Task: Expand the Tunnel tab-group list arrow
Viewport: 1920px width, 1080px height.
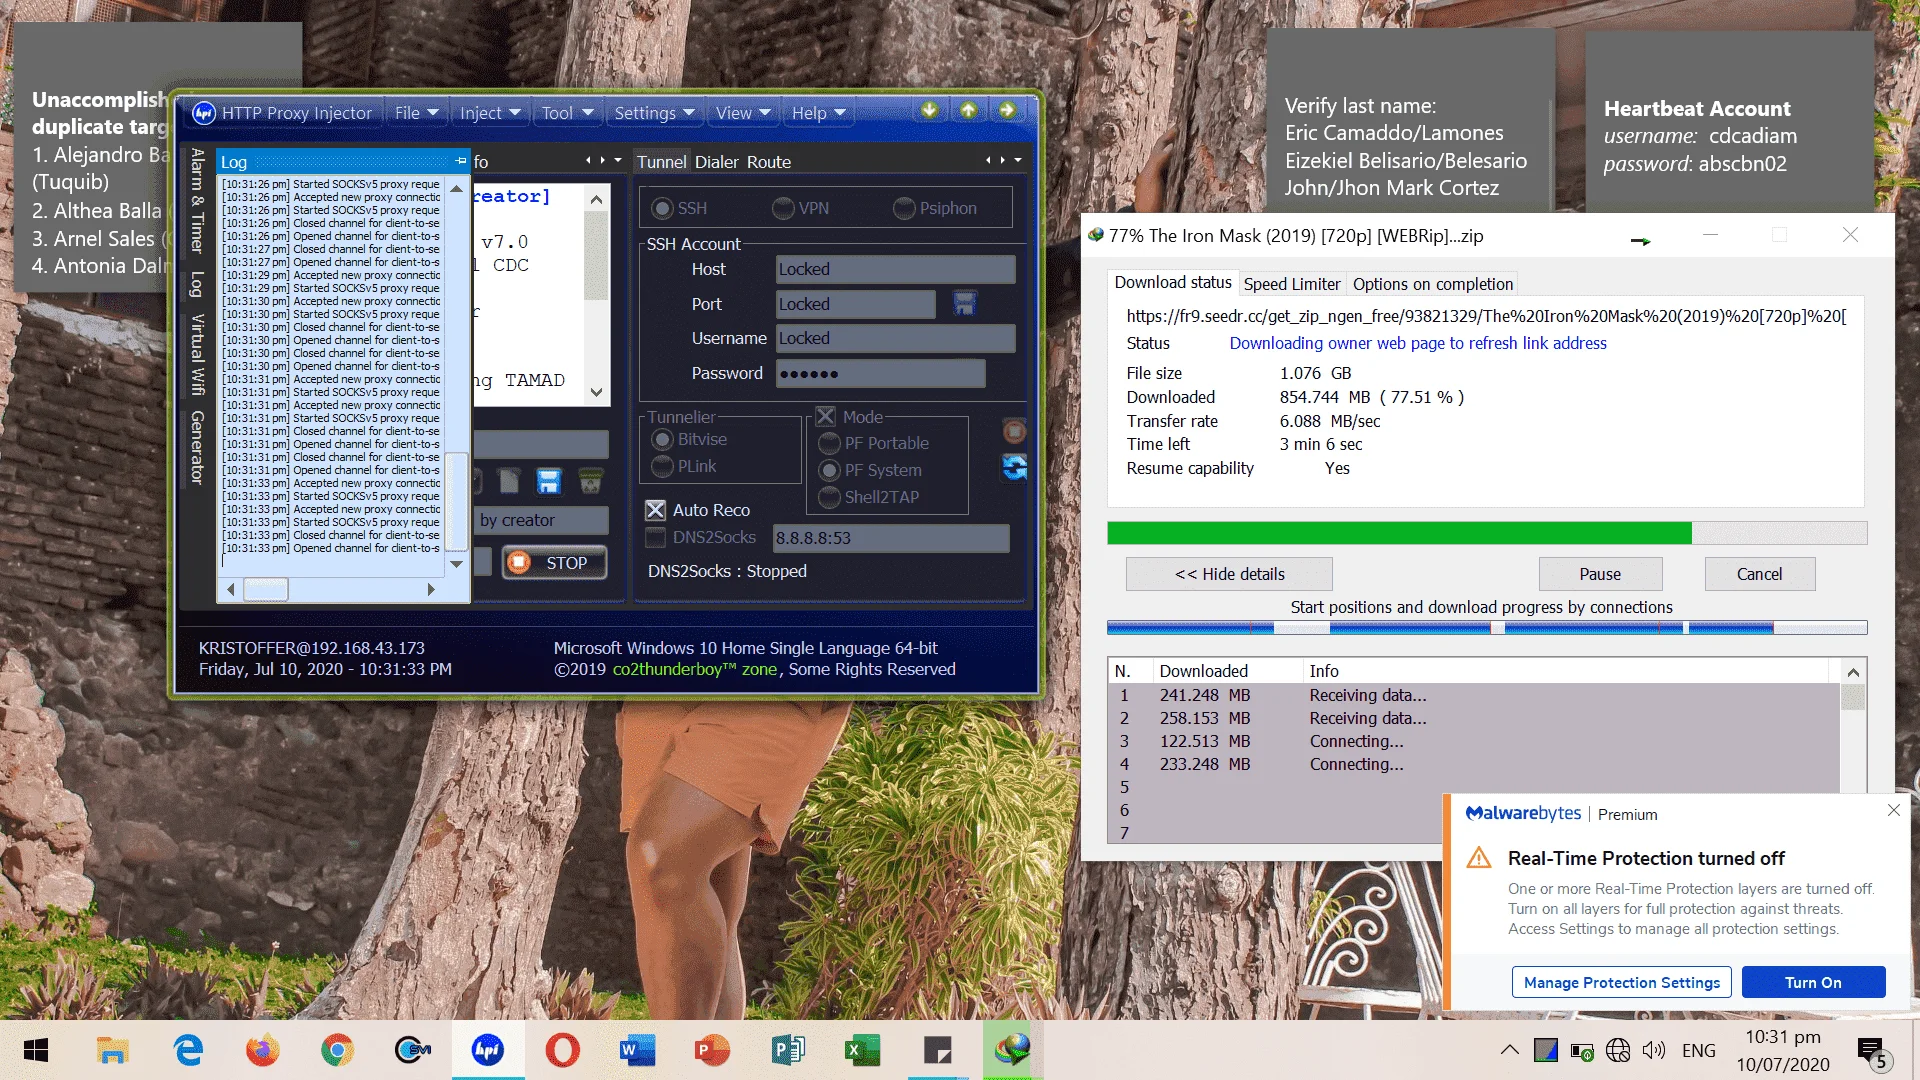Action: 1018,160
